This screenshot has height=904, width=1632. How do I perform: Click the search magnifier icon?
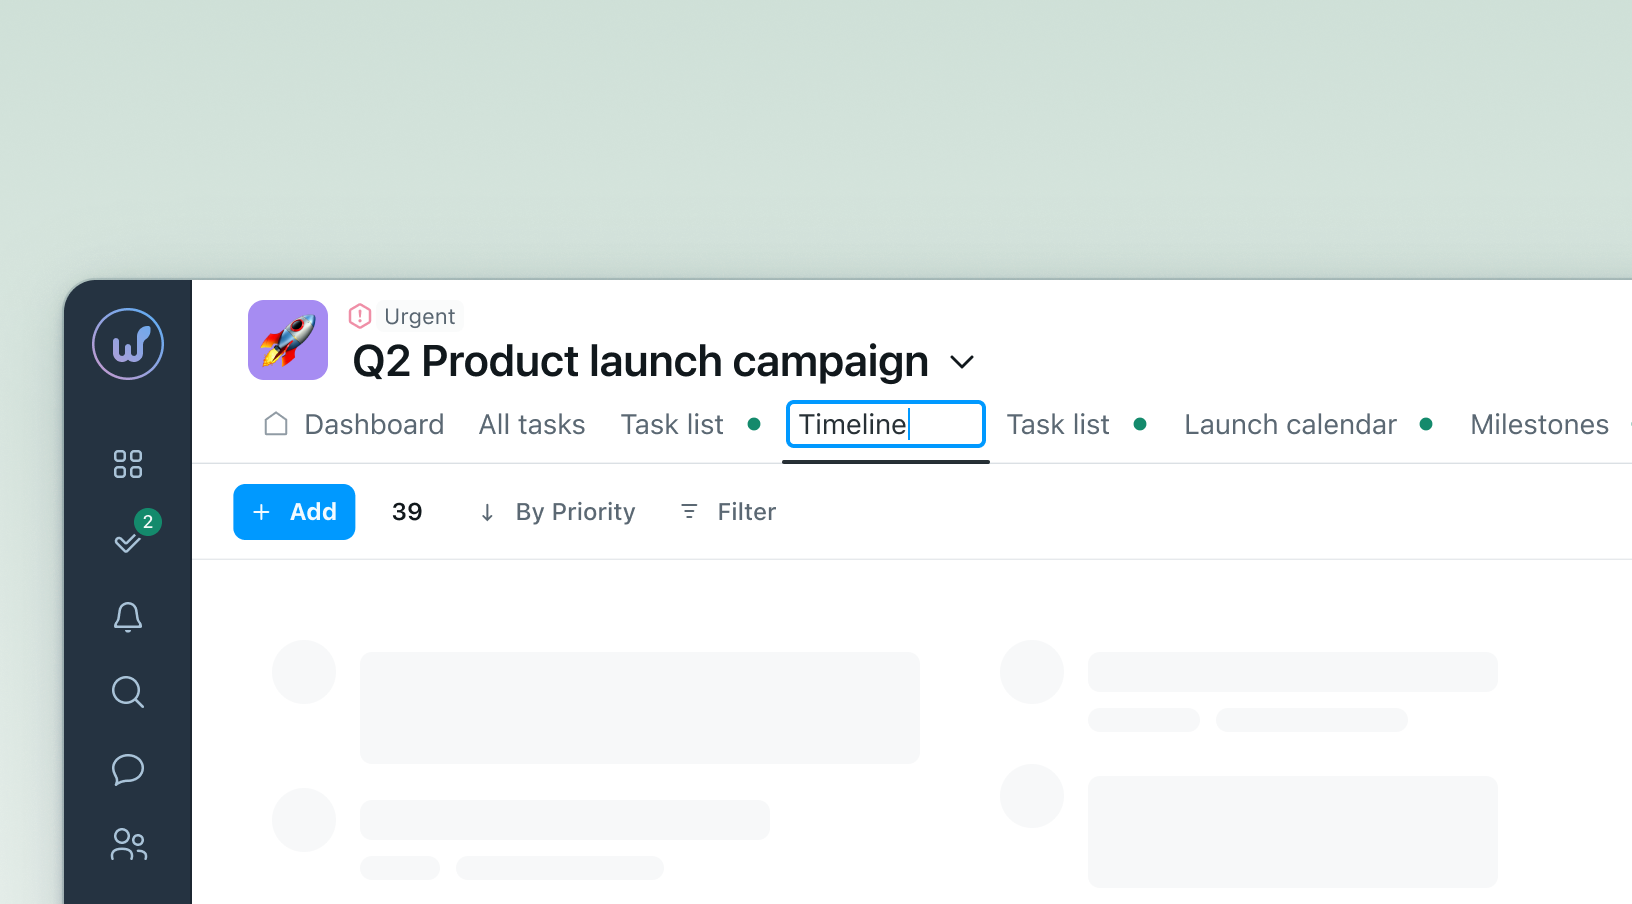(128, 692)
